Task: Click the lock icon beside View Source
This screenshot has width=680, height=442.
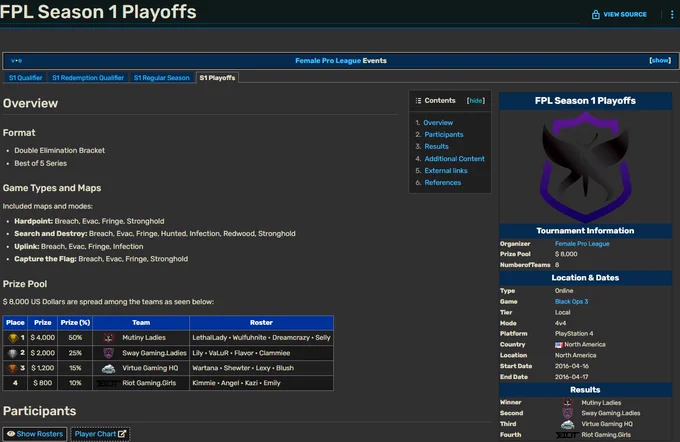Action: click(595, 14)
